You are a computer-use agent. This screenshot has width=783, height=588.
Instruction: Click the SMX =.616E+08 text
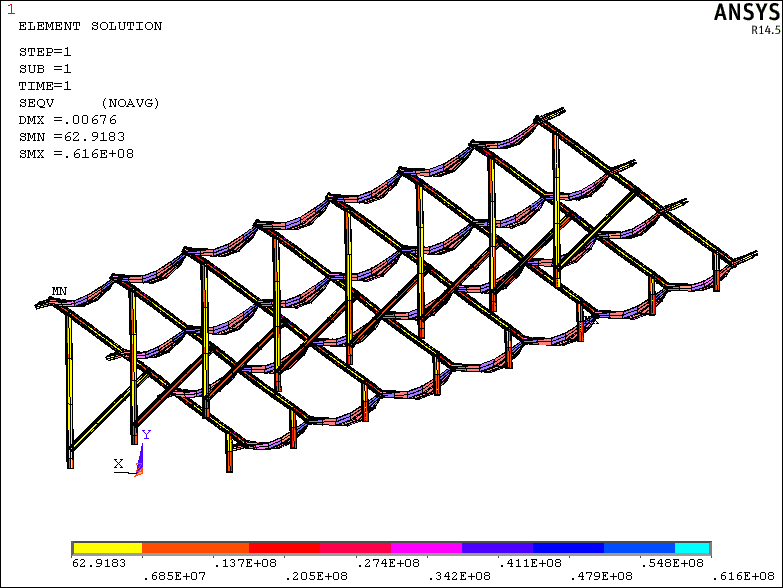[76, 154]
